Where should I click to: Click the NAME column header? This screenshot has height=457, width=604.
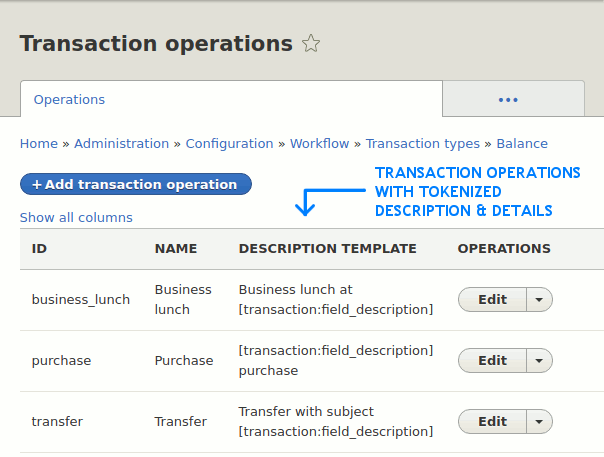coord(176,249)
